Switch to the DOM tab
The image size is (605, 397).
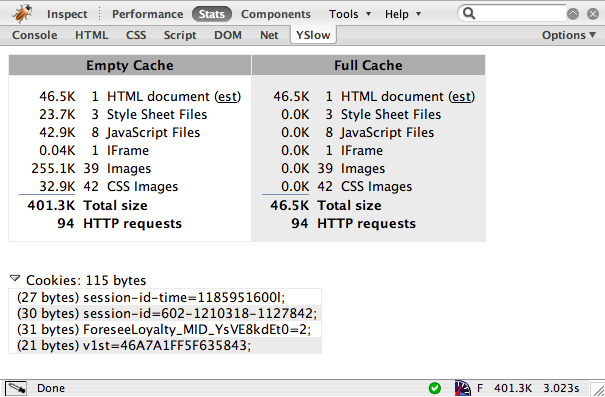(x=228, y=35)
